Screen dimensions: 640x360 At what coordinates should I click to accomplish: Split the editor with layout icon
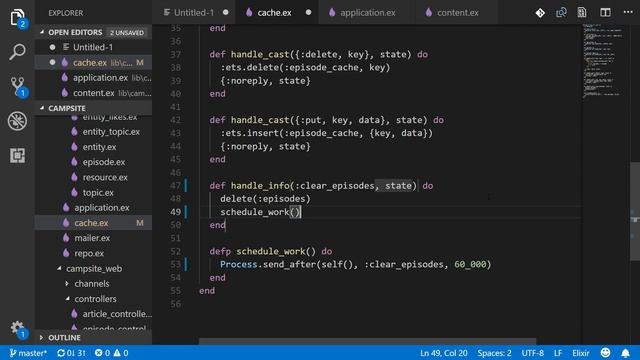click(605, 13)
